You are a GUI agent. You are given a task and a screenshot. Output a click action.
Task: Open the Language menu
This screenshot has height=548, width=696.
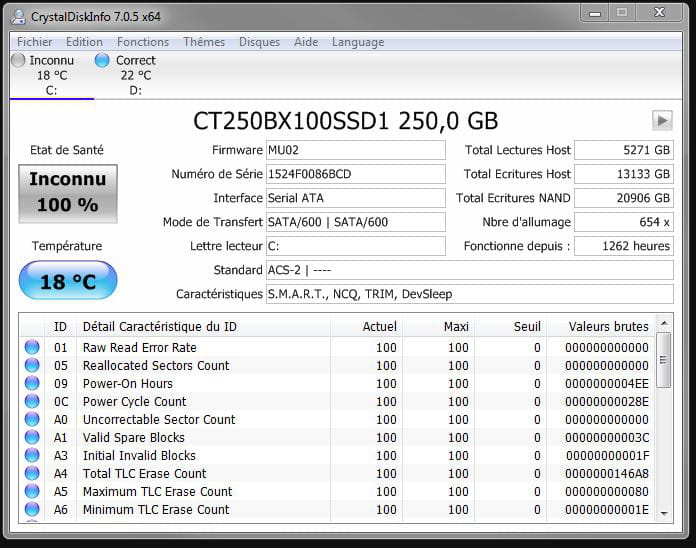pos(358,42)
